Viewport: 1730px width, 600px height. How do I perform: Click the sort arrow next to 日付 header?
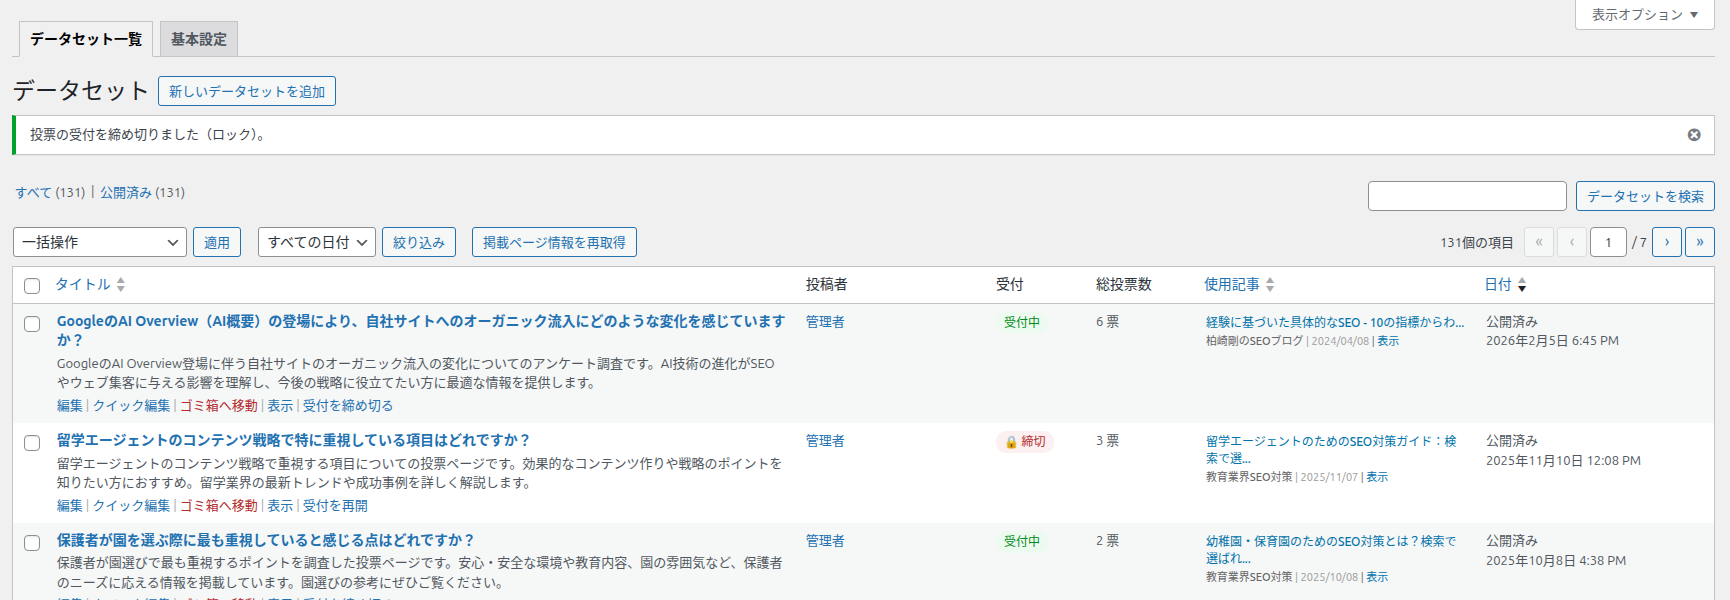pos(1522,285)
